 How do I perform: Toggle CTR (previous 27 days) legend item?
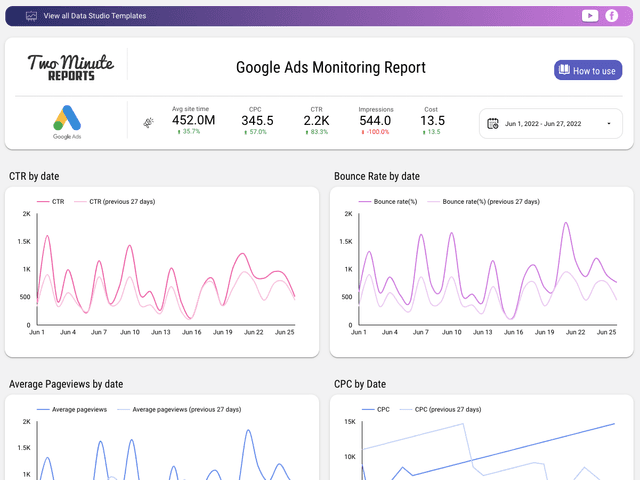click(x=115, y=202)
